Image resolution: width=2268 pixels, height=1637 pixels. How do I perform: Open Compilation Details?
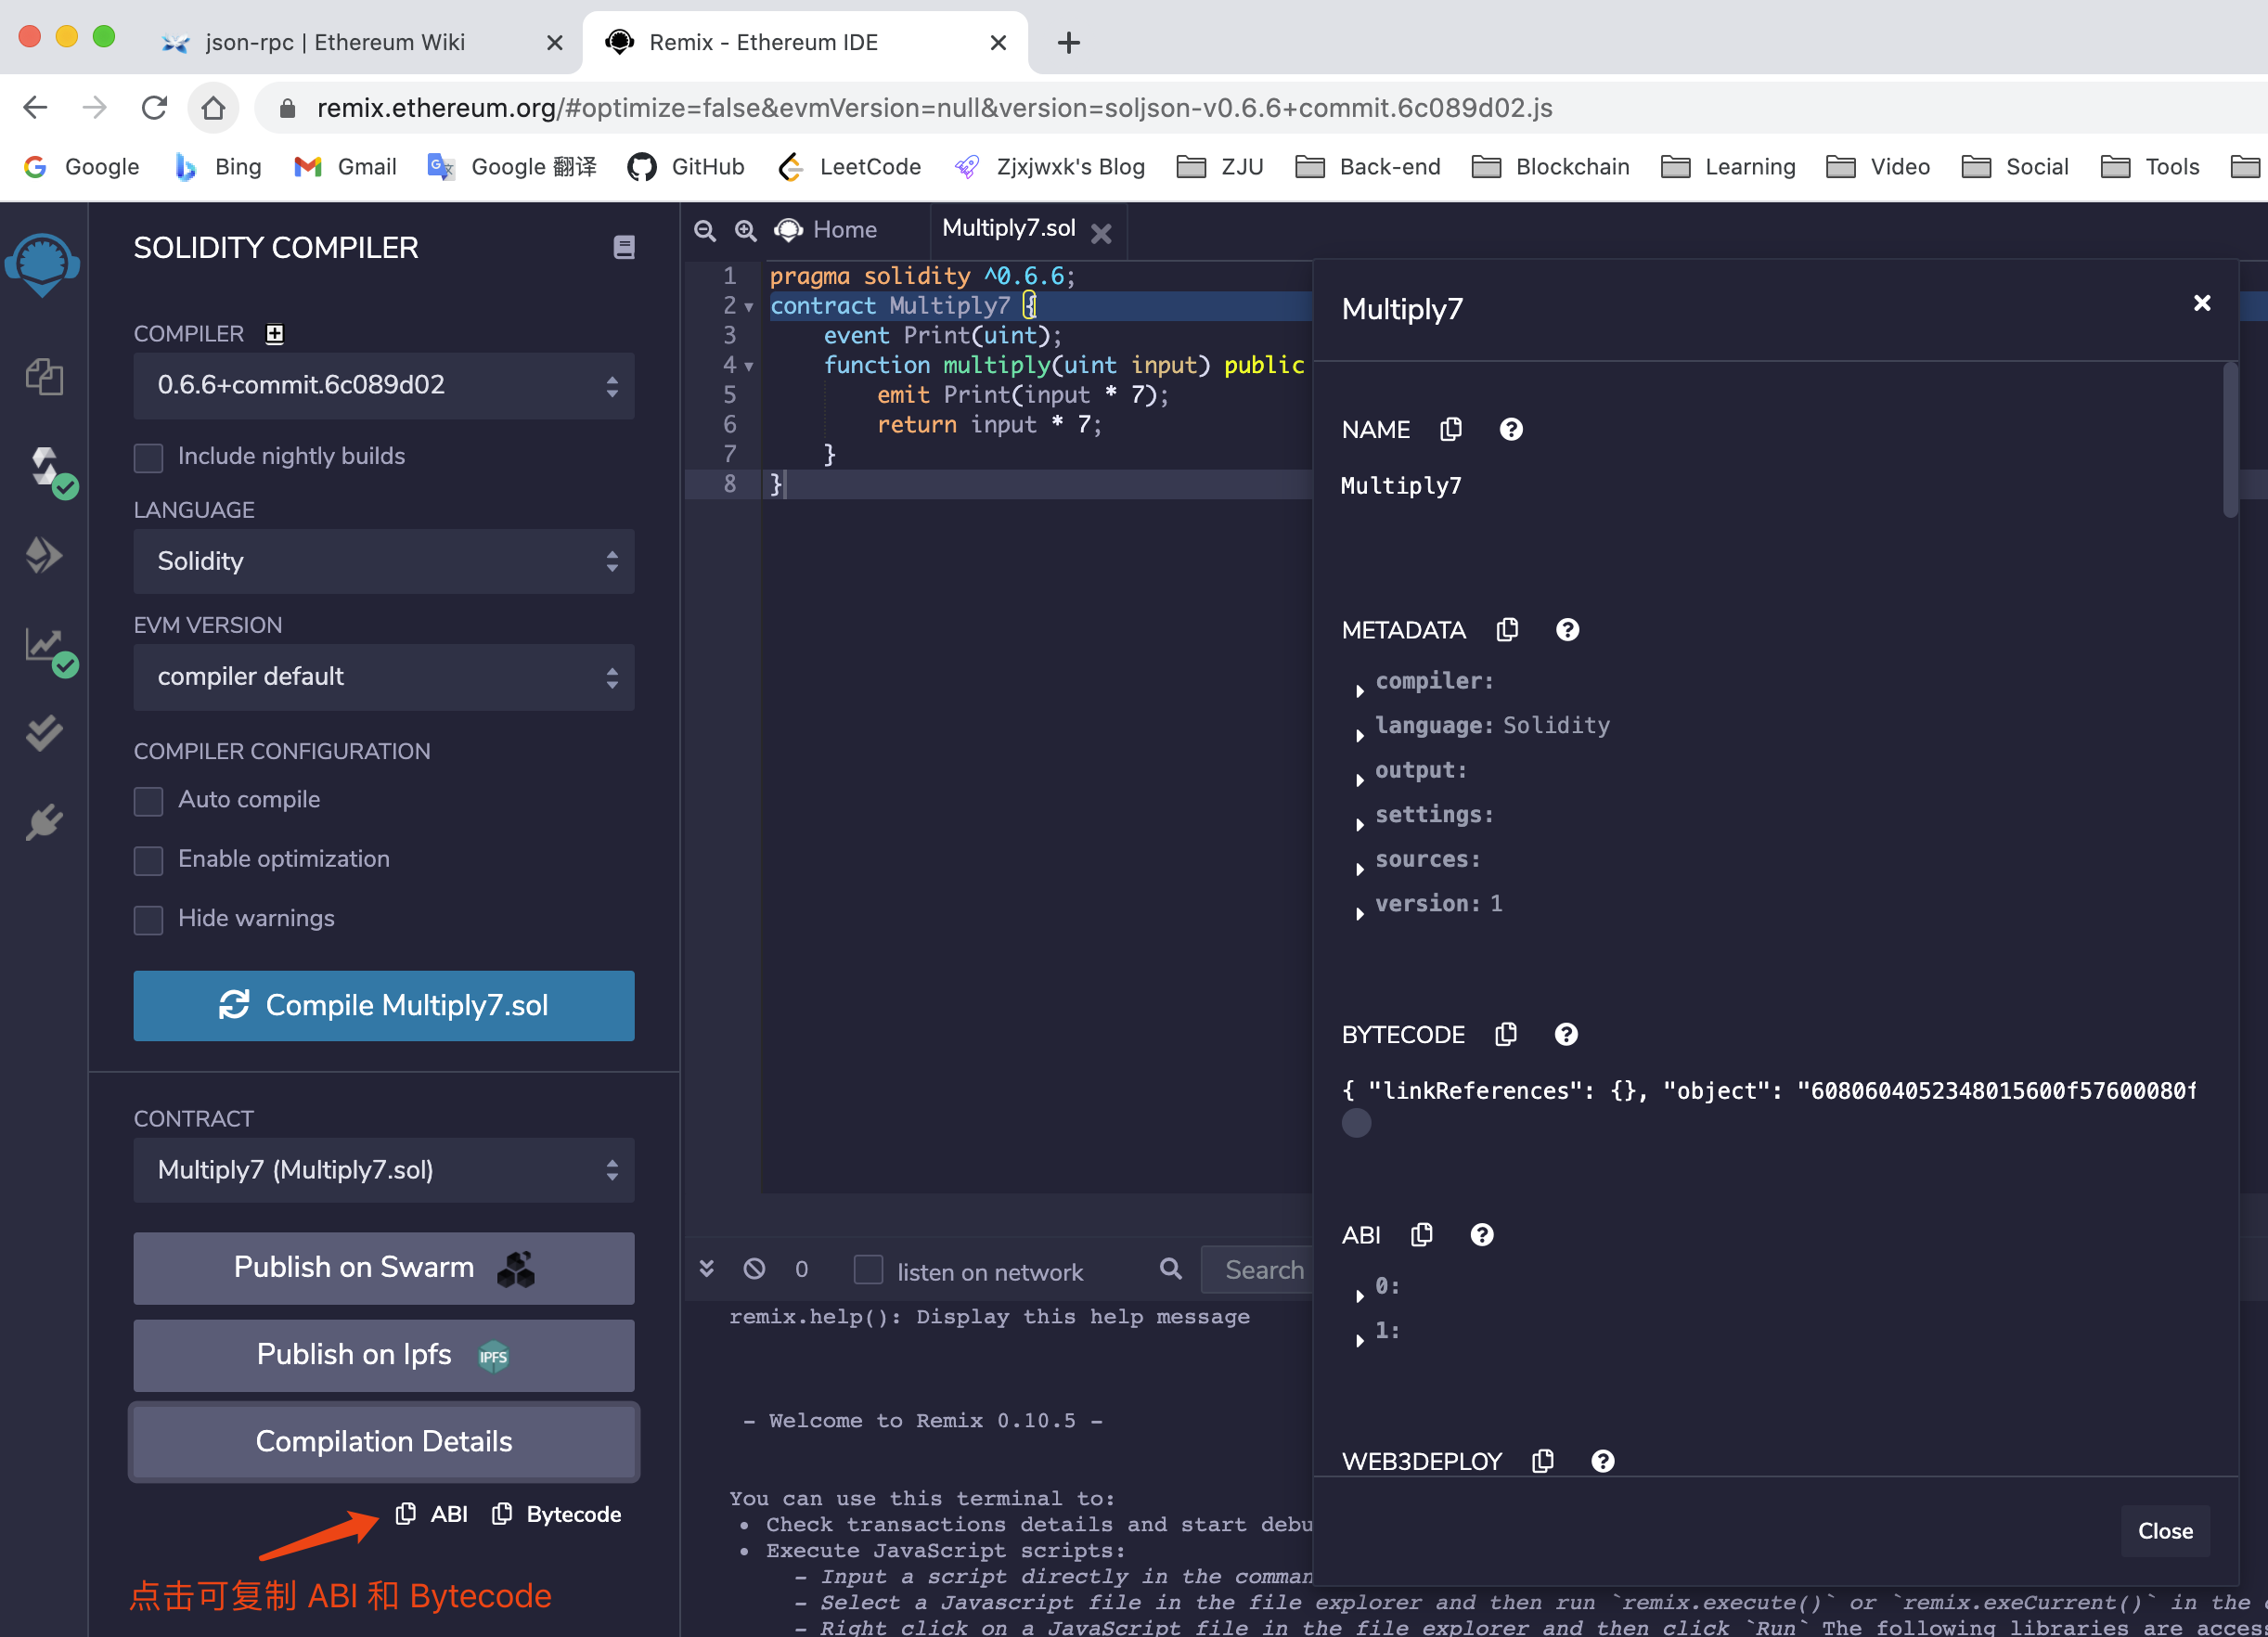[x=384, y=1442]
